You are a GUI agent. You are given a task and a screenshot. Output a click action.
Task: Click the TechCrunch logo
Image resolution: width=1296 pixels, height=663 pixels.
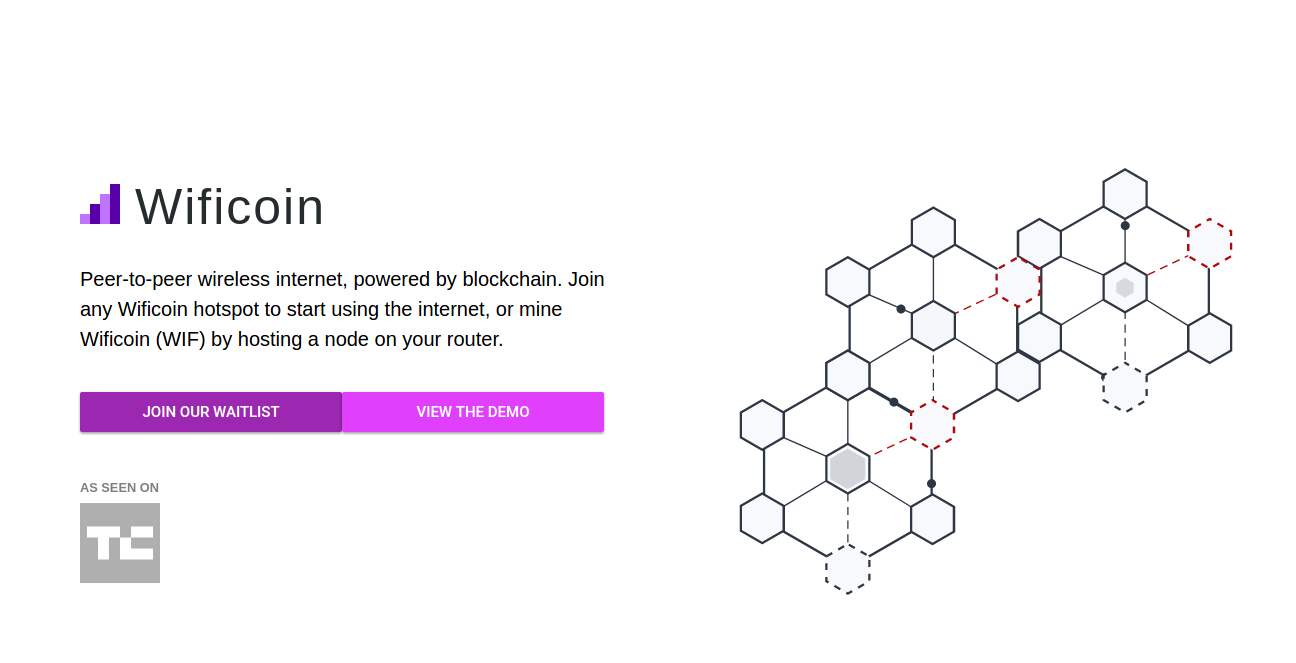pos(120,543)
